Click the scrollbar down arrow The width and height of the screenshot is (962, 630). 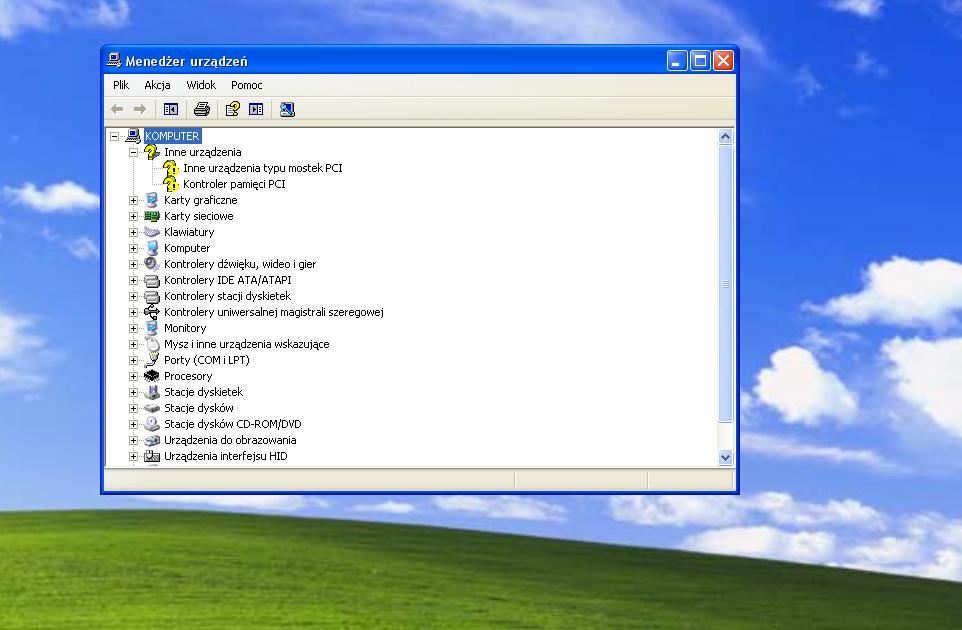coord(725,457)
